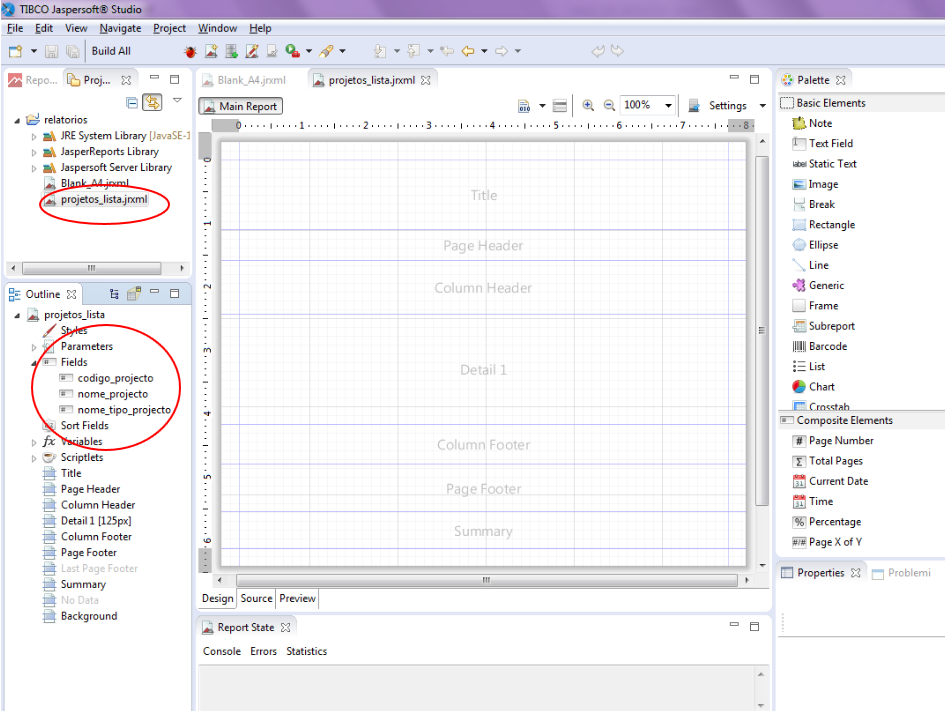Open the File menu
This screenshot has width=945, height=711.
pyautogui.click(x=15, y=28)
